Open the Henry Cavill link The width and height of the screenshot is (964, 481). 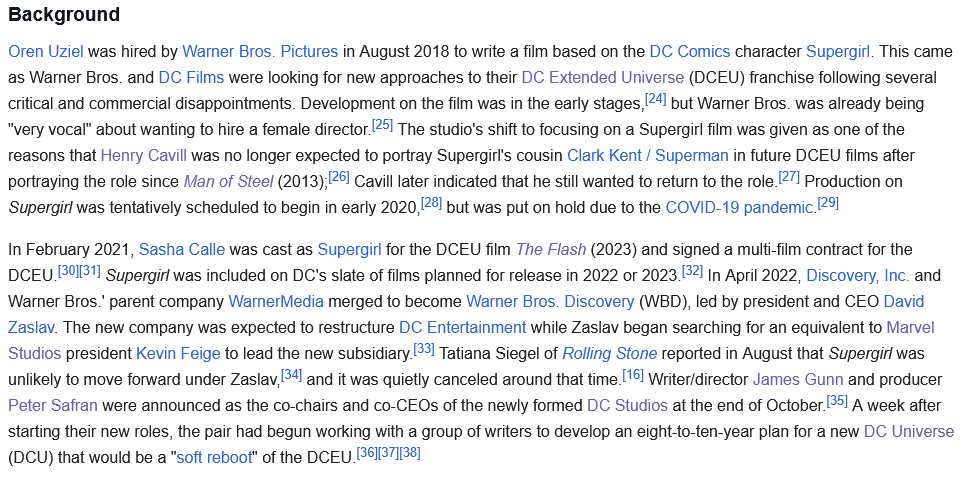pyautogui.click(x=144, y=155)
